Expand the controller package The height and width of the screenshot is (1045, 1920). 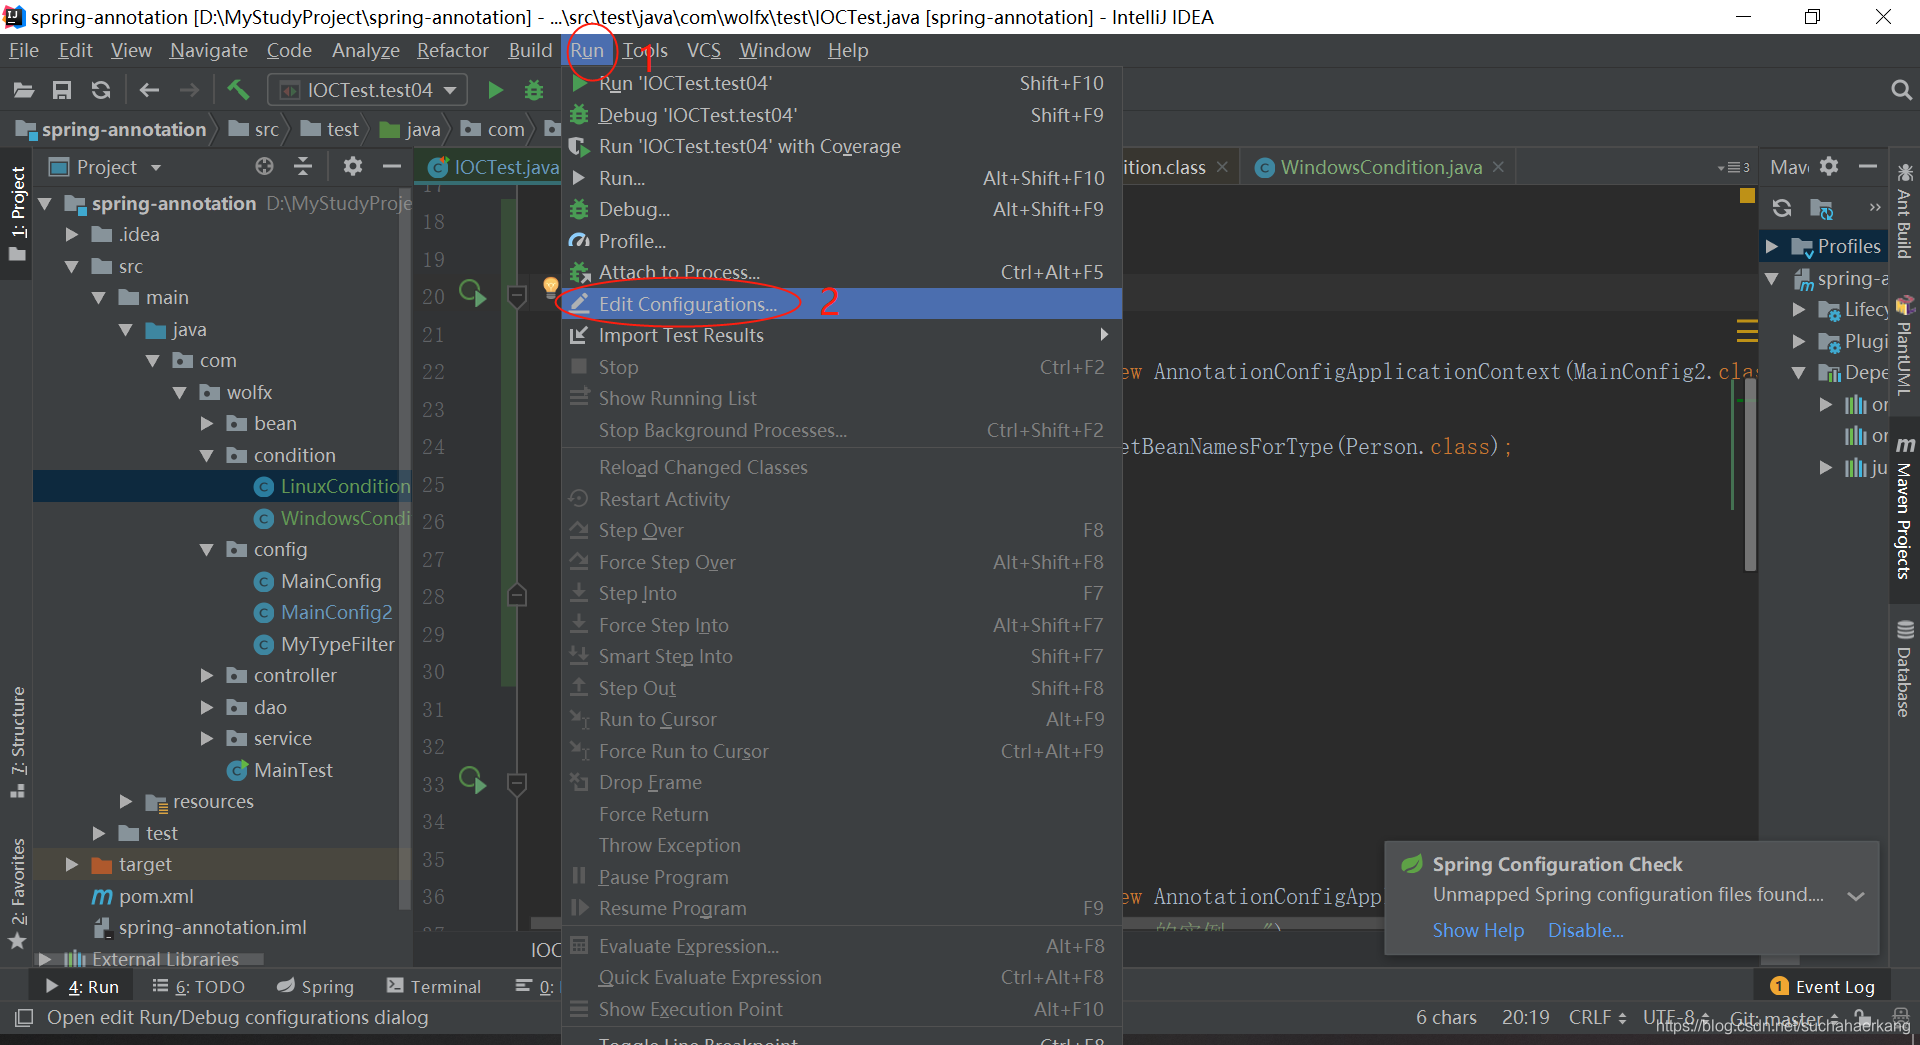pos(207,676)
